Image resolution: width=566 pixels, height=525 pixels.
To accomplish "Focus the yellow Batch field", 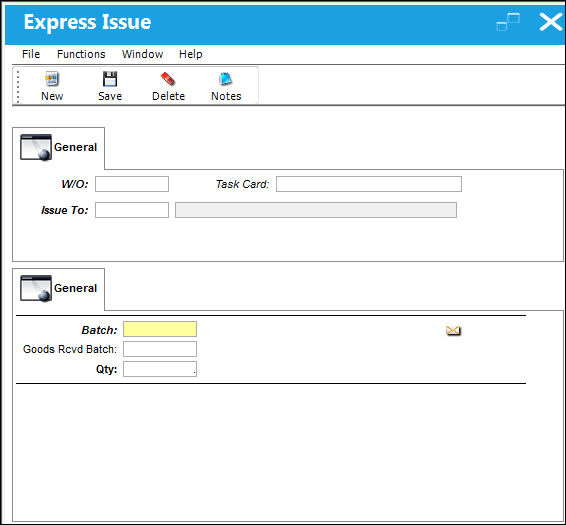I will coord(160,329).
